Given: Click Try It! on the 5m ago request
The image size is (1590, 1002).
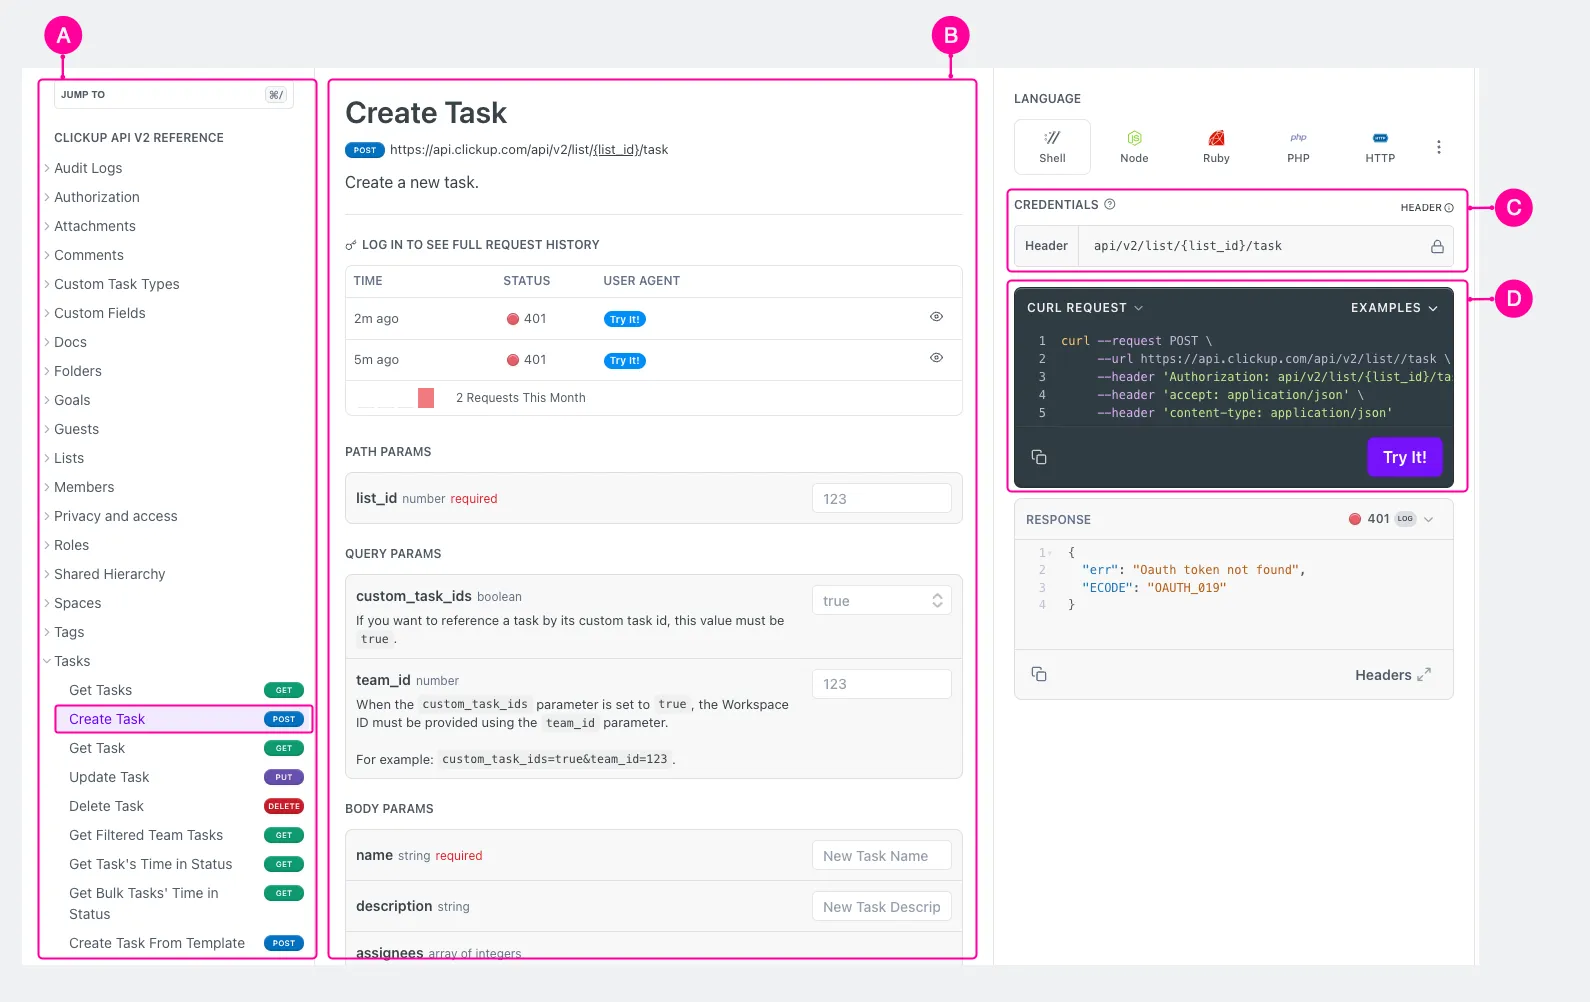Looking at the screenshot, I should 625,360.
